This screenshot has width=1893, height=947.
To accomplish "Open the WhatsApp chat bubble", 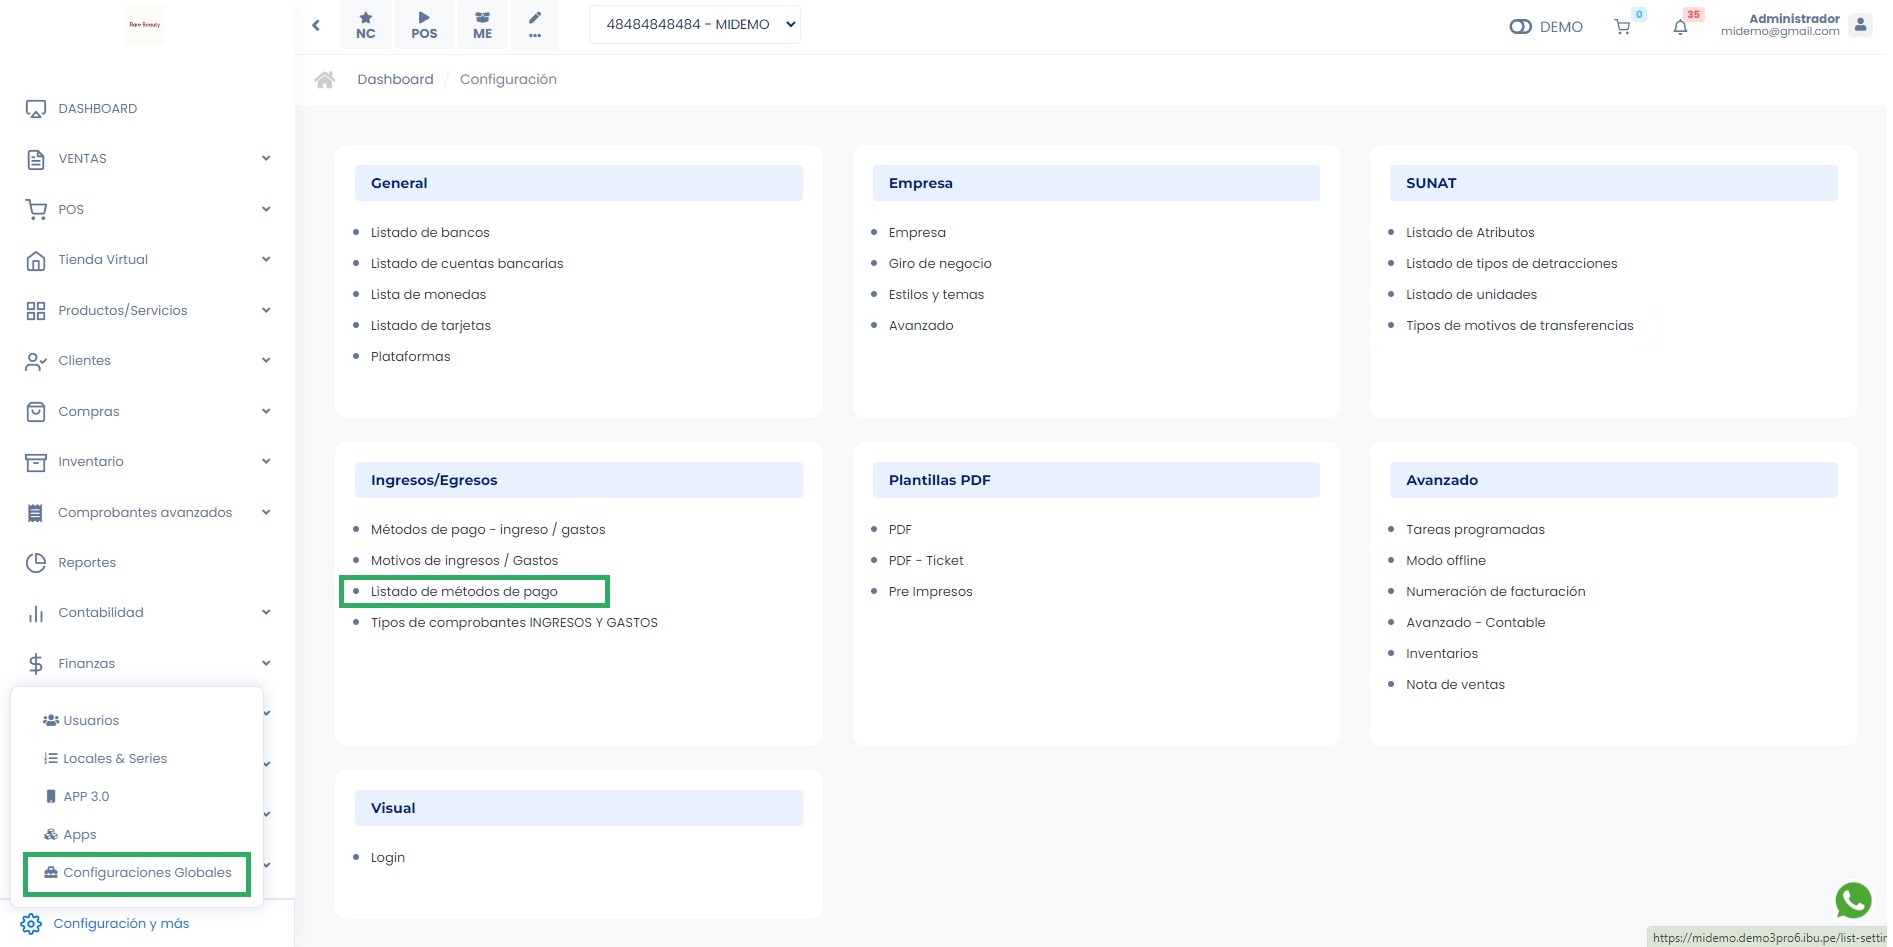I will click(1853, 900).
